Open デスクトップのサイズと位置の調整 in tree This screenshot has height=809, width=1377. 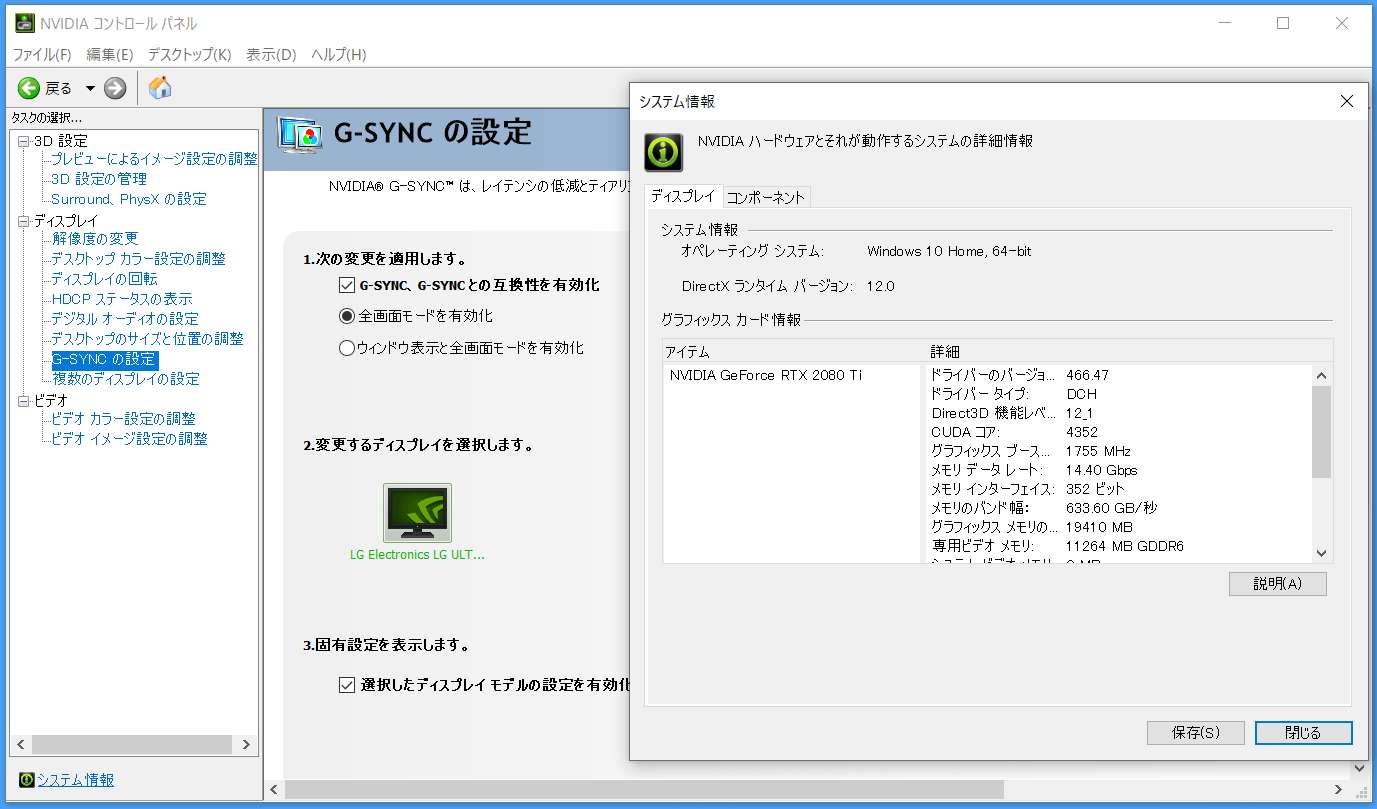148,339
